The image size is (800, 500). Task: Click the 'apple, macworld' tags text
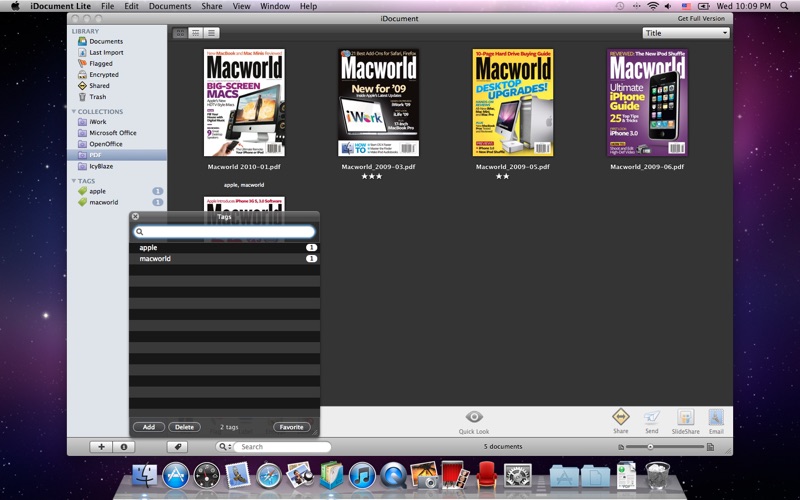point(244,185)
